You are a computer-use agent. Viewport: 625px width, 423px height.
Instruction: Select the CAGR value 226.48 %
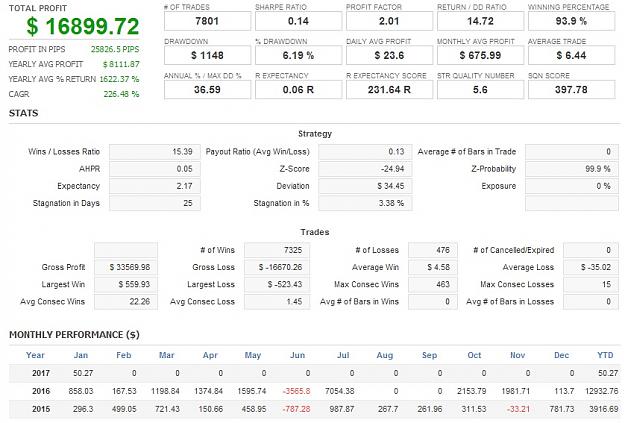click(x=121, y=94)
